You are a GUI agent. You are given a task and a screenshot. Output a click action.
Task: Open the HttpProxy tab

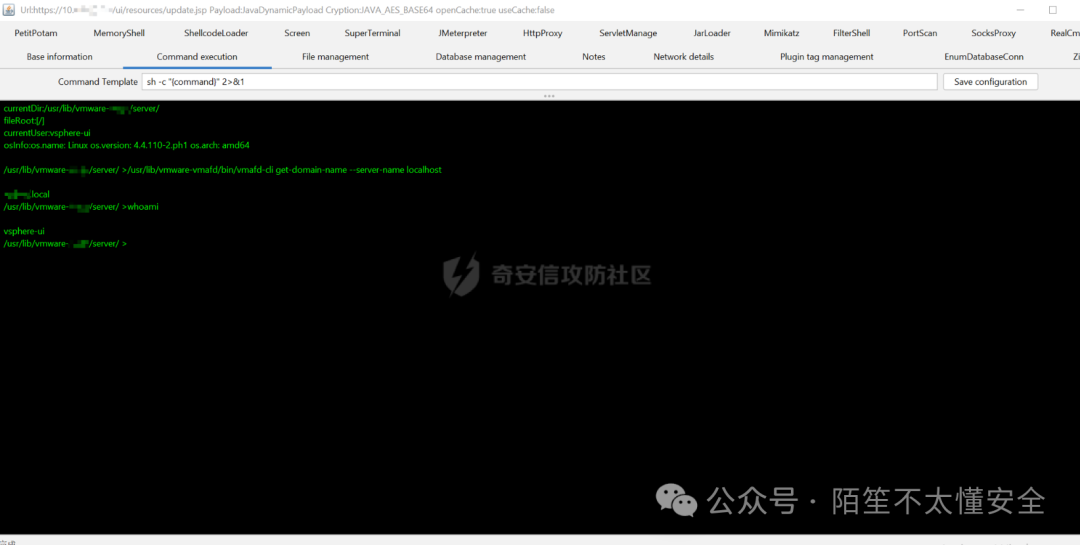pyautogui.click(x=543, y=33)
